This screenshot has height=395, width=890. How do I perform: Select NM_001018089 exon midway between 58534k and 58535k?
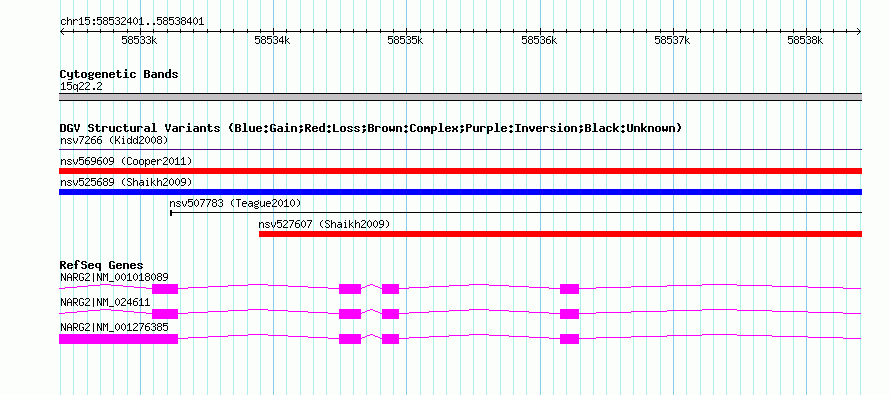[x=350, y=289]
